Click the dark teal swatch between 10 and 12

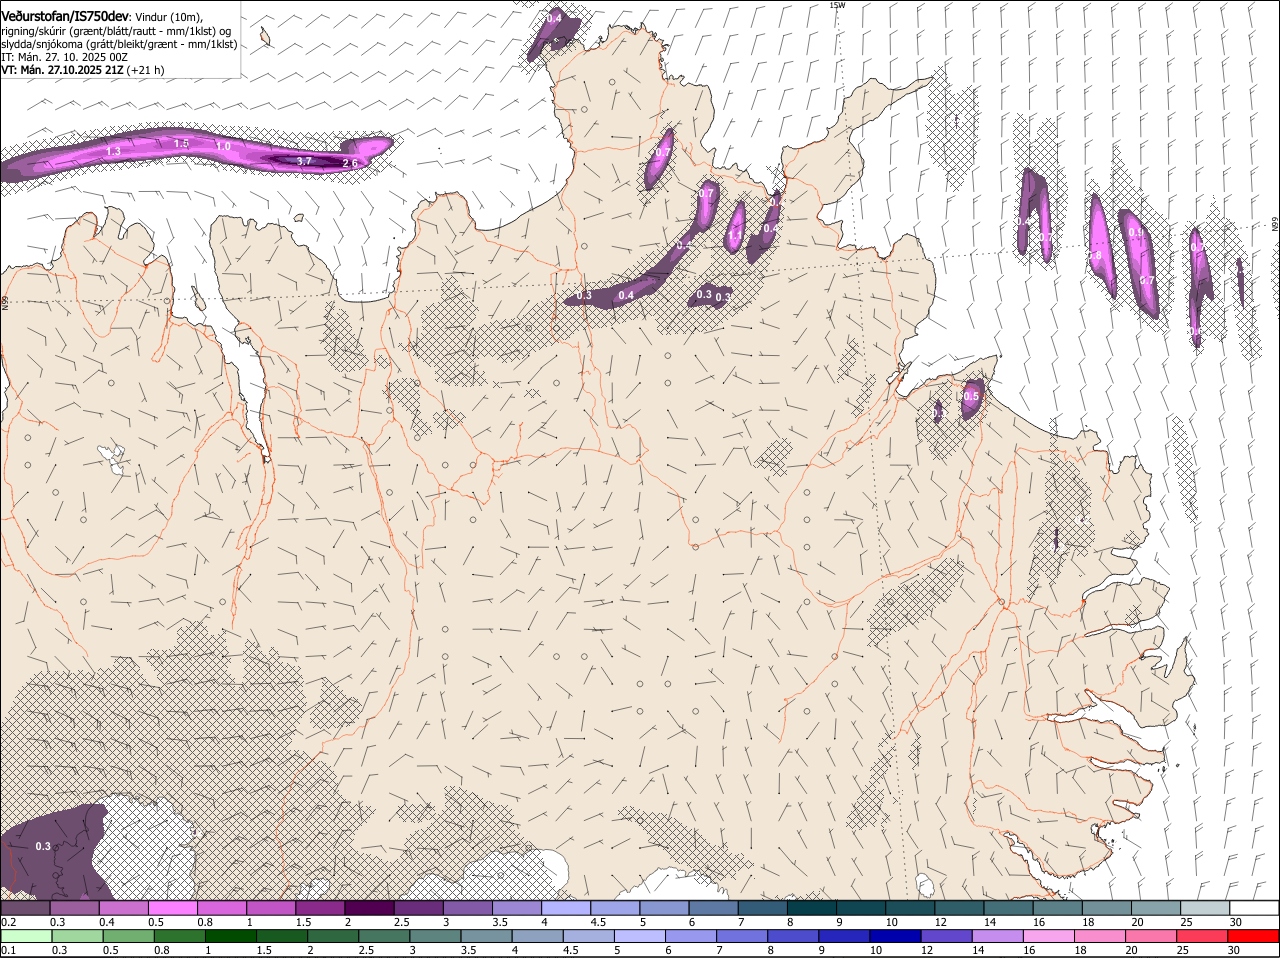tap(910, 907)
